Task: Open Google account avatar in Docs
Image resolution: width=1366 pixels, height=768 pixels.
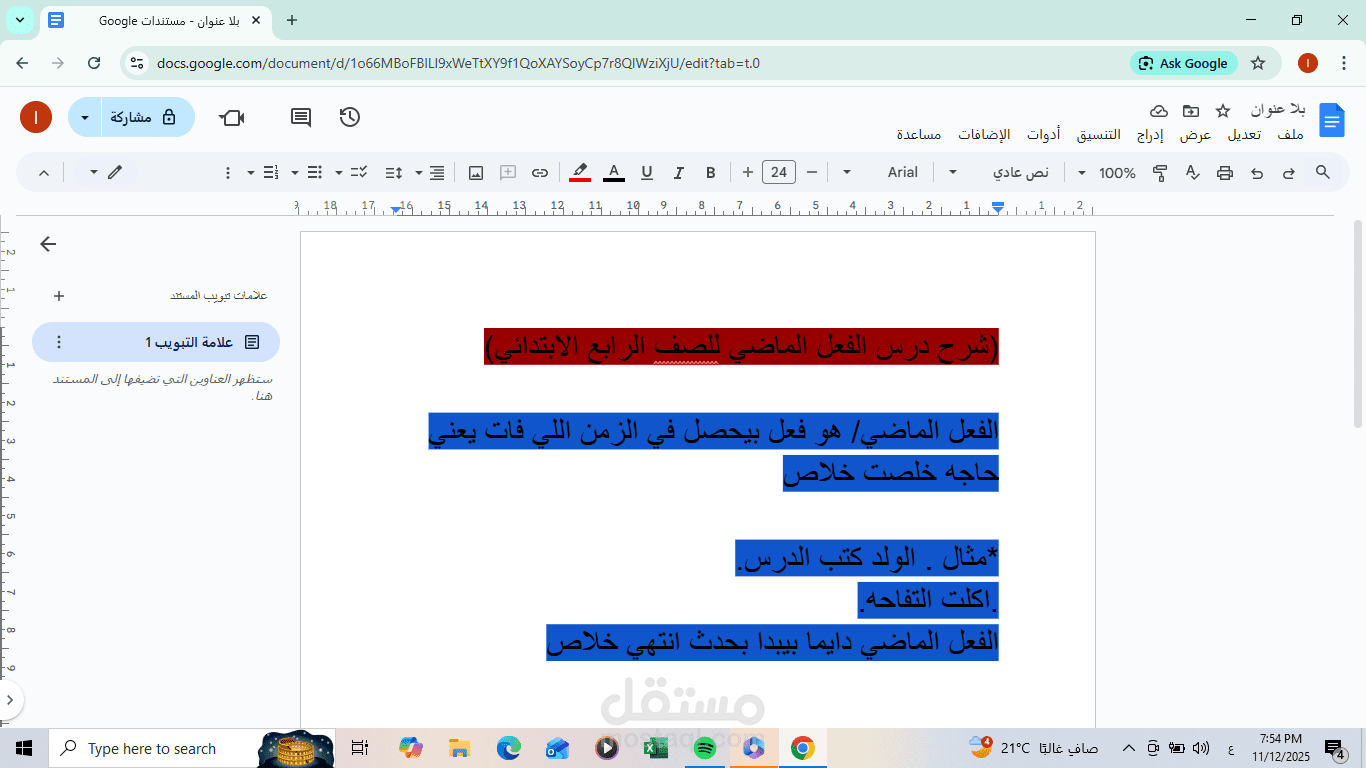Action: coord(36,118)
